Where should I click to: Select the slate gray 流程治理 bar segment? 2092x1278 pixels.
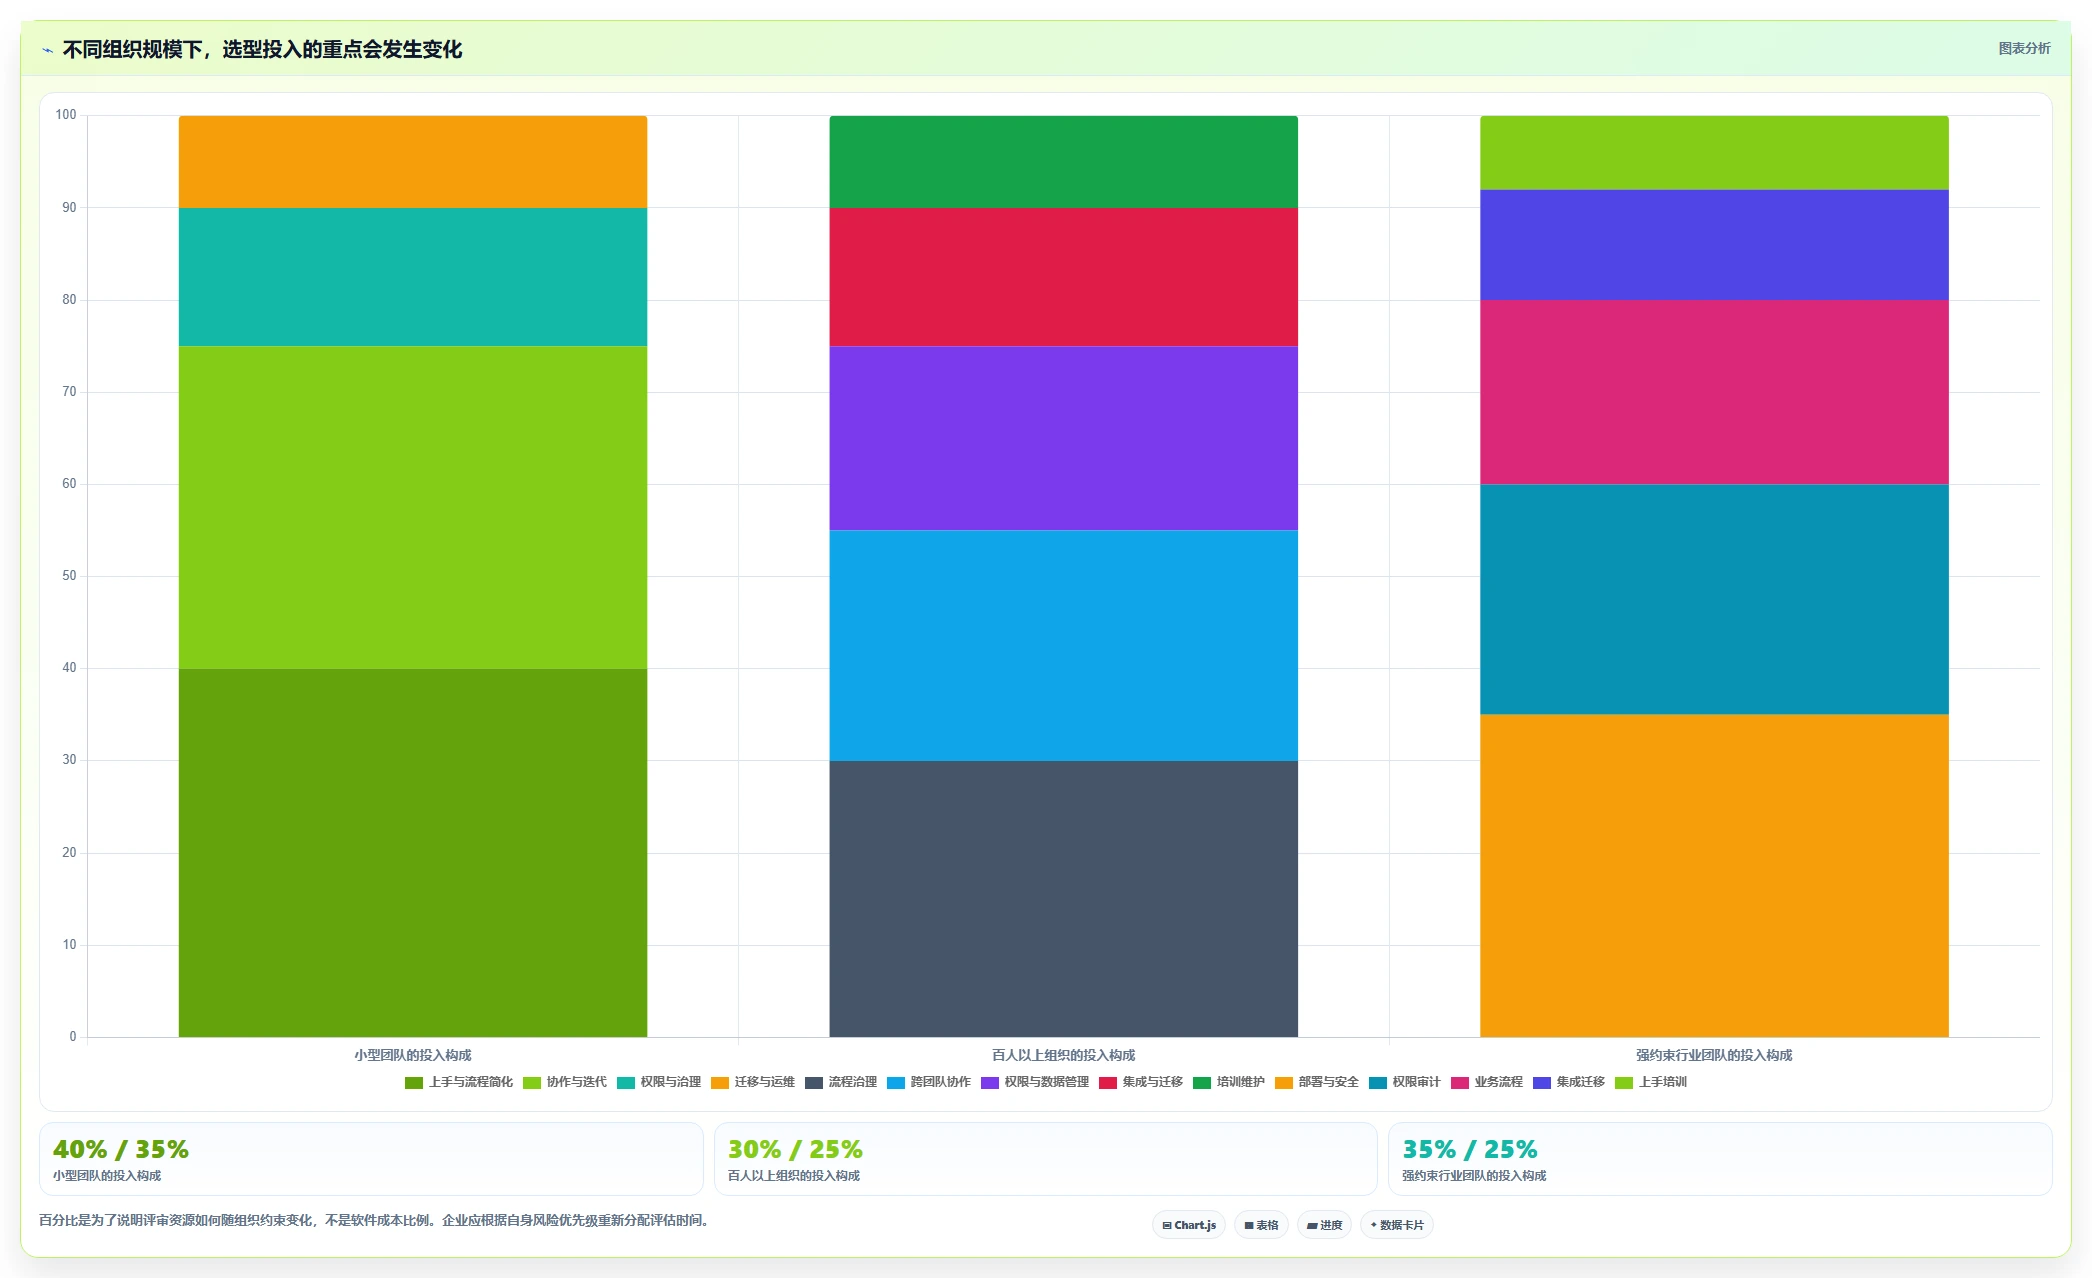[1064, 899]
